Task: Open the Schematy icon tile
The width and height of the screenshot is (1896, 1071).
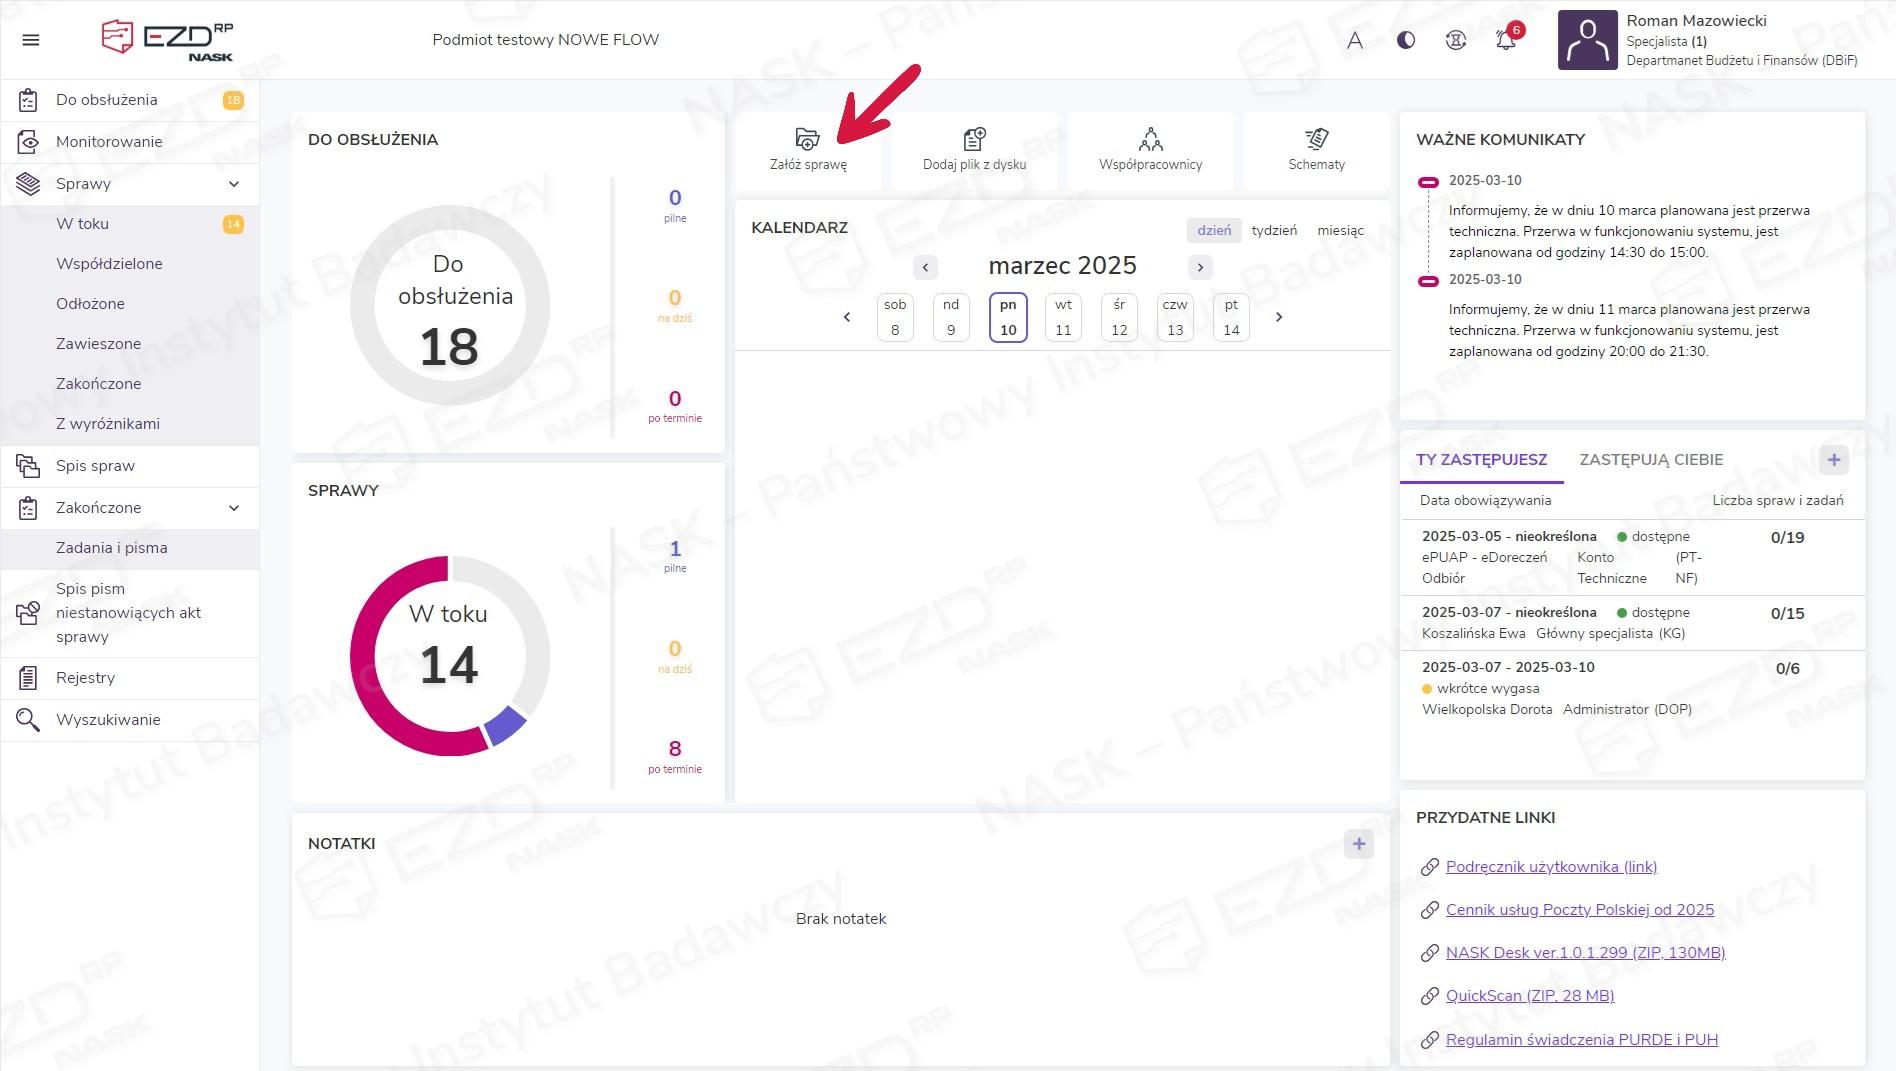Action: click(x=1316, y=139)
